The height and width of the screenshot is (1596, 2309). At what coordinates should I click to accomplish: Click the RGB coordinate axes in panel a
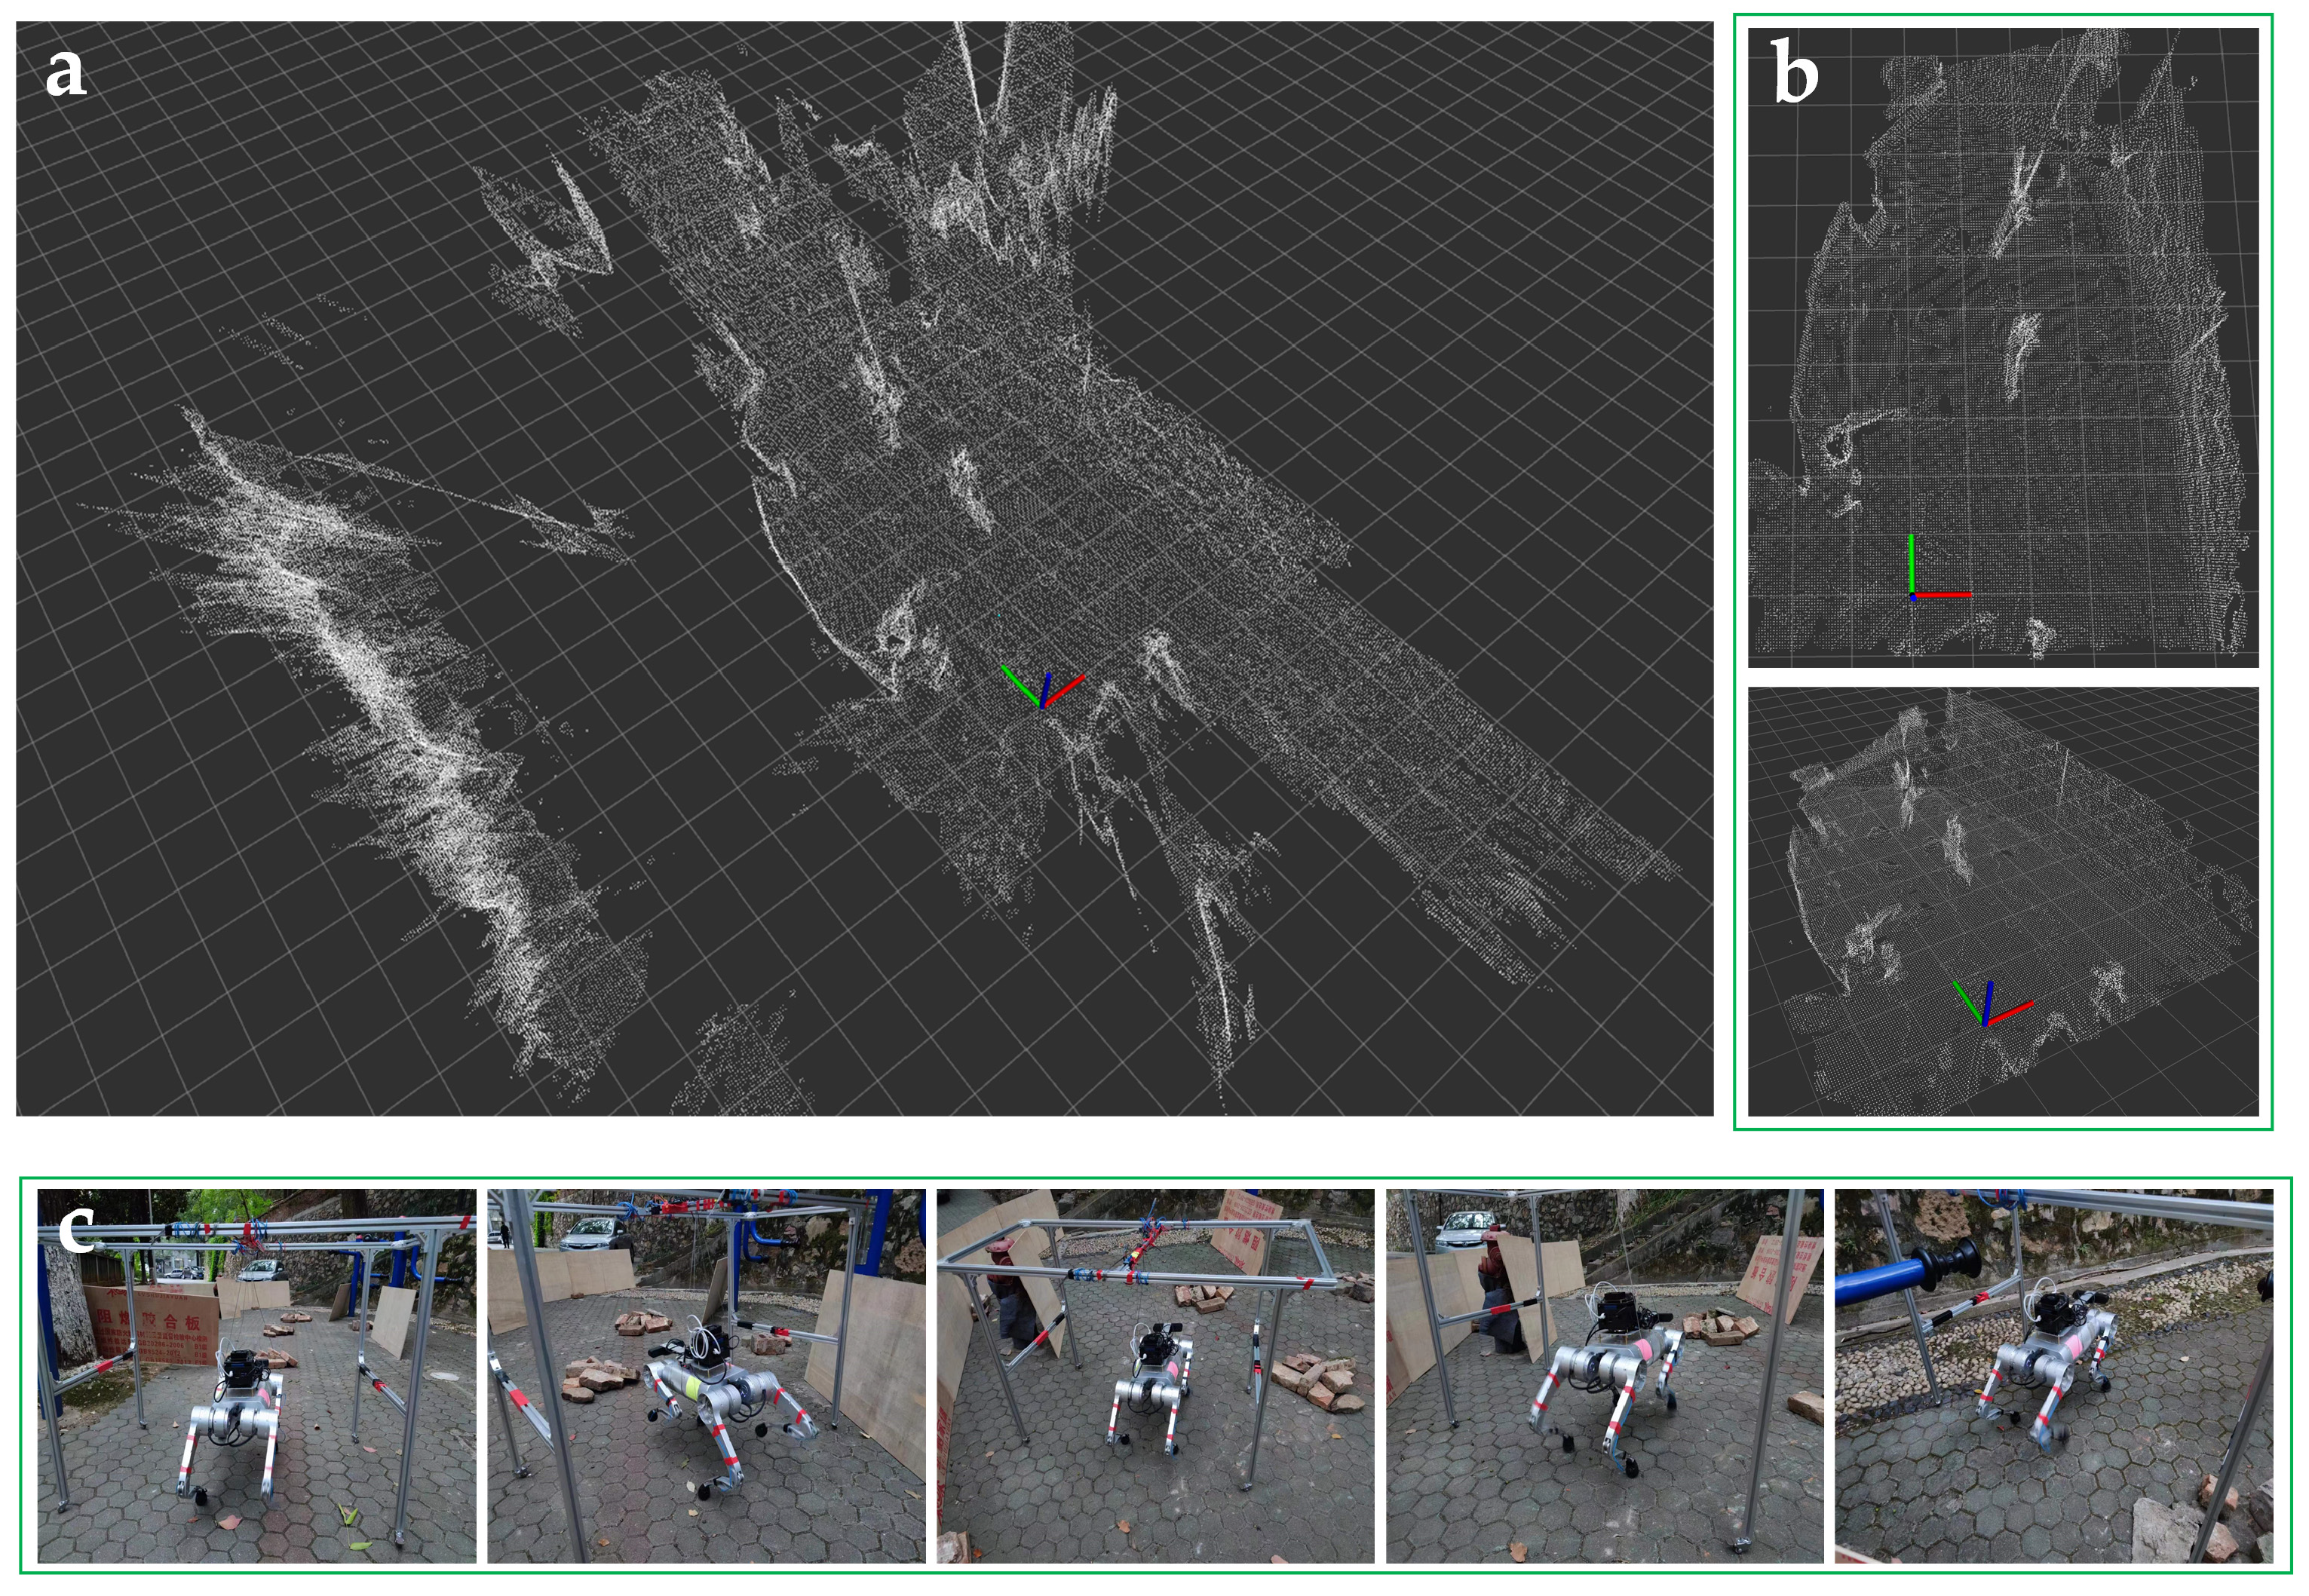(x=1042, y=688)
